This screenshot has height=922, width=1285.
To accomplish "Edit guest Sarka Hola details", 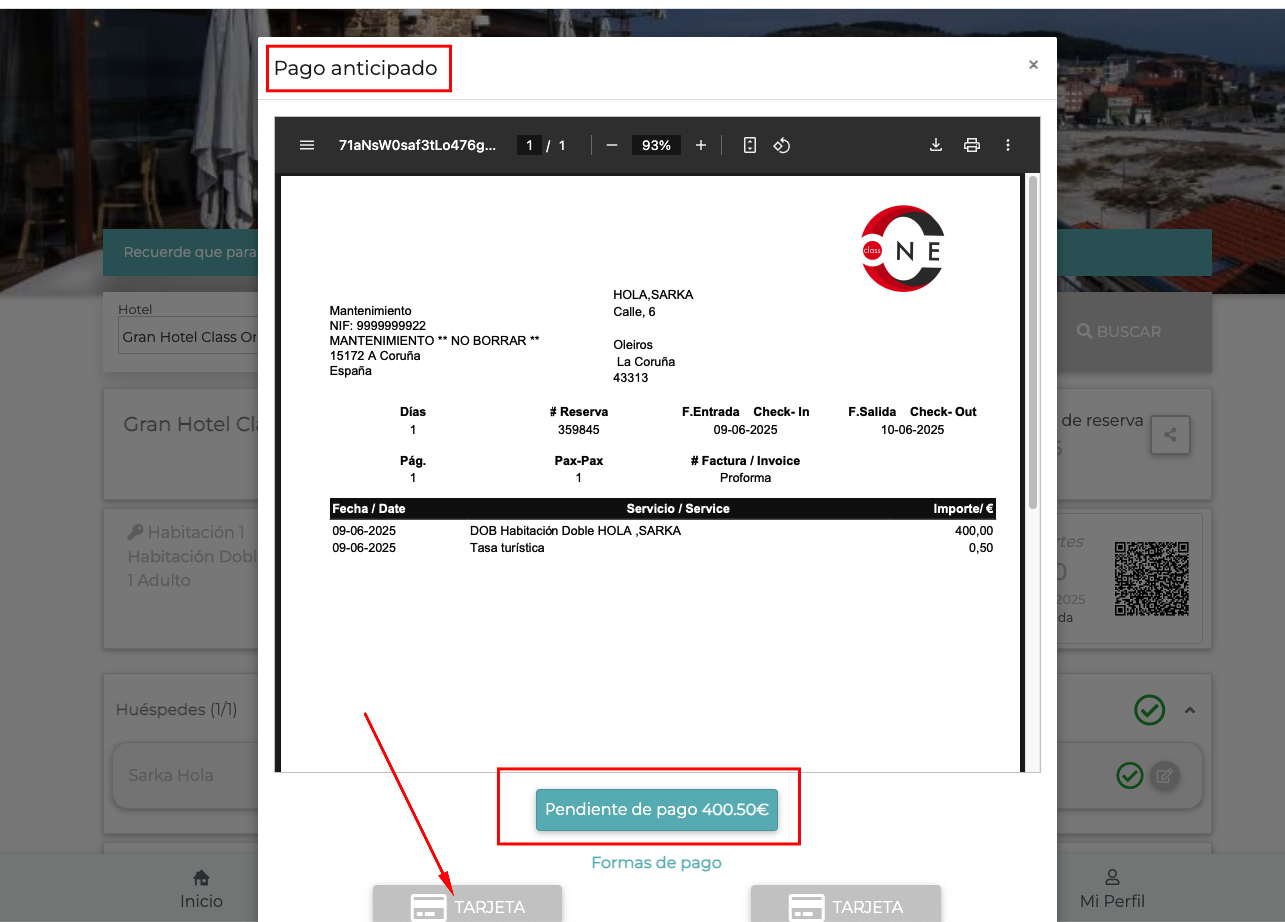I will pyautogui.click(x=1162, y=775).
